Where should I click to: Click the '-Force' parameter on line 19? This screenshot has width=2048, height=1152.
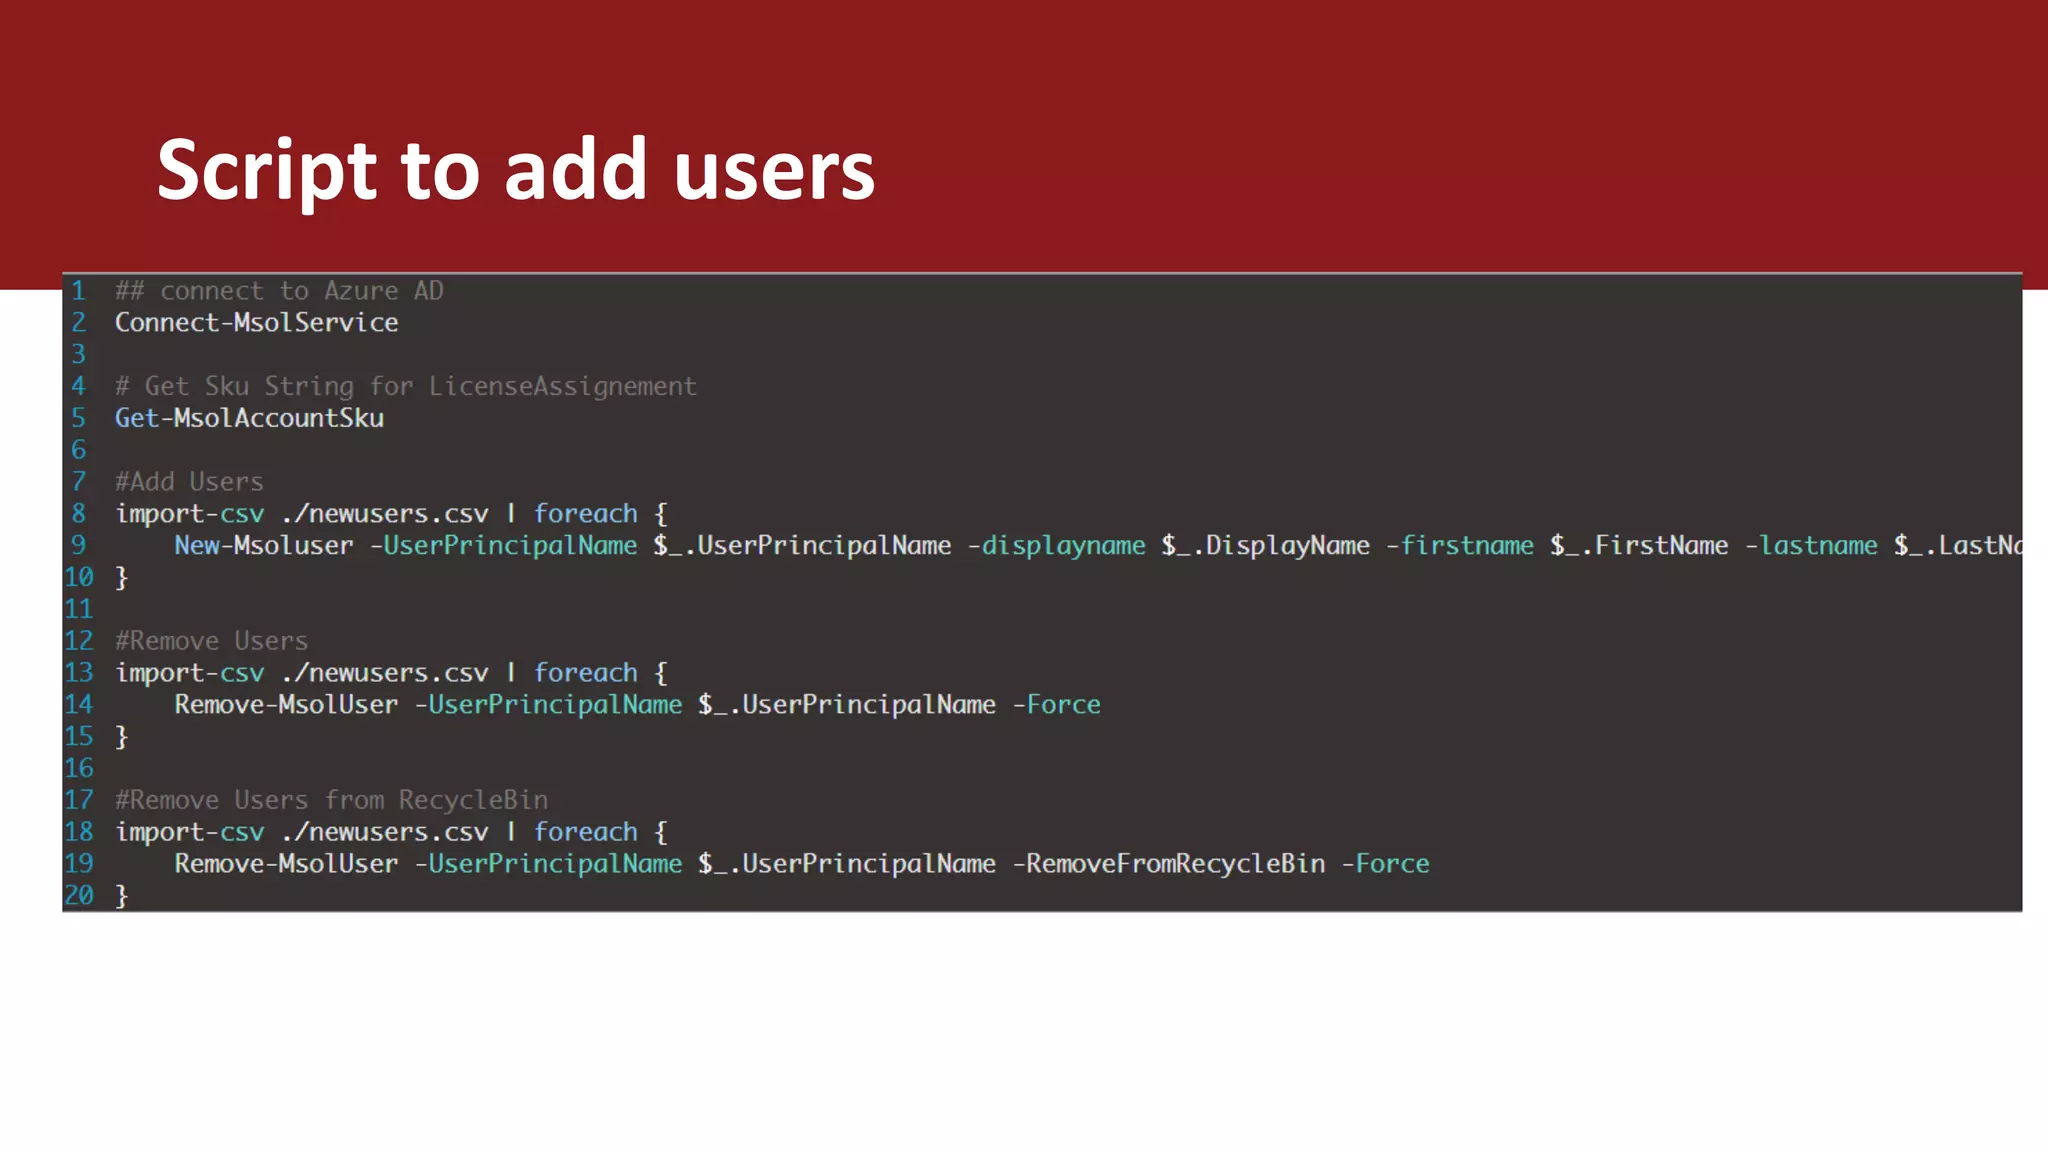pyautogui.click(x=1386, y=864)
